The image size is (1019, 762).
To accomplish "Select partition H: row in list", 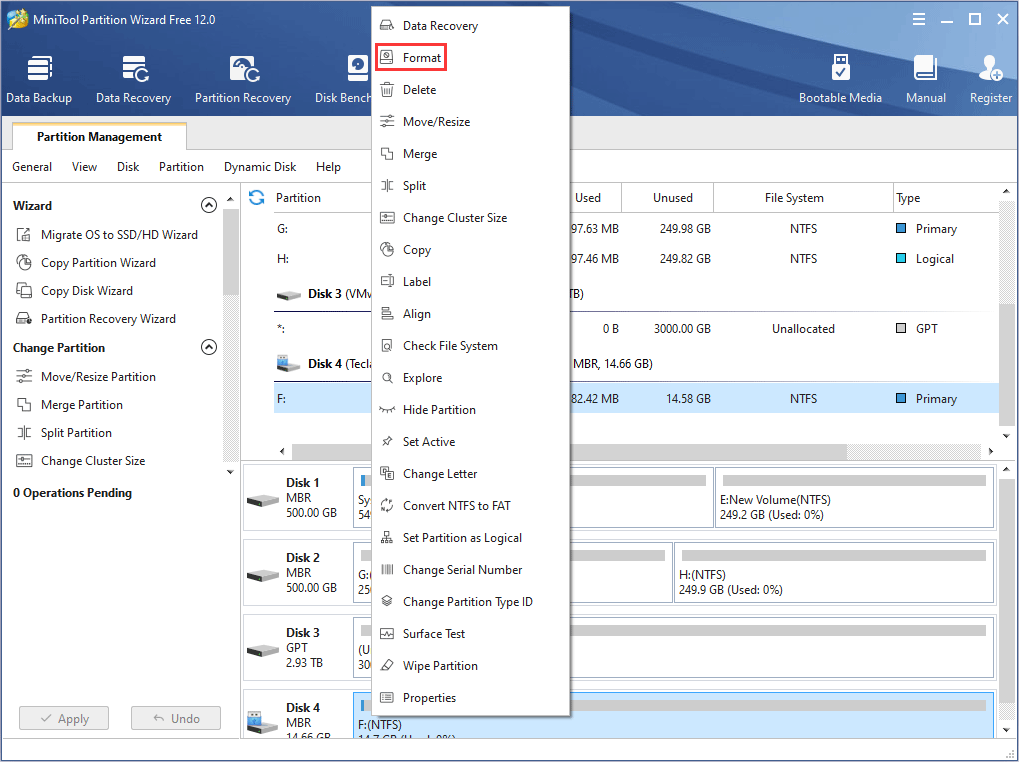I will click(x=636, y=259).
